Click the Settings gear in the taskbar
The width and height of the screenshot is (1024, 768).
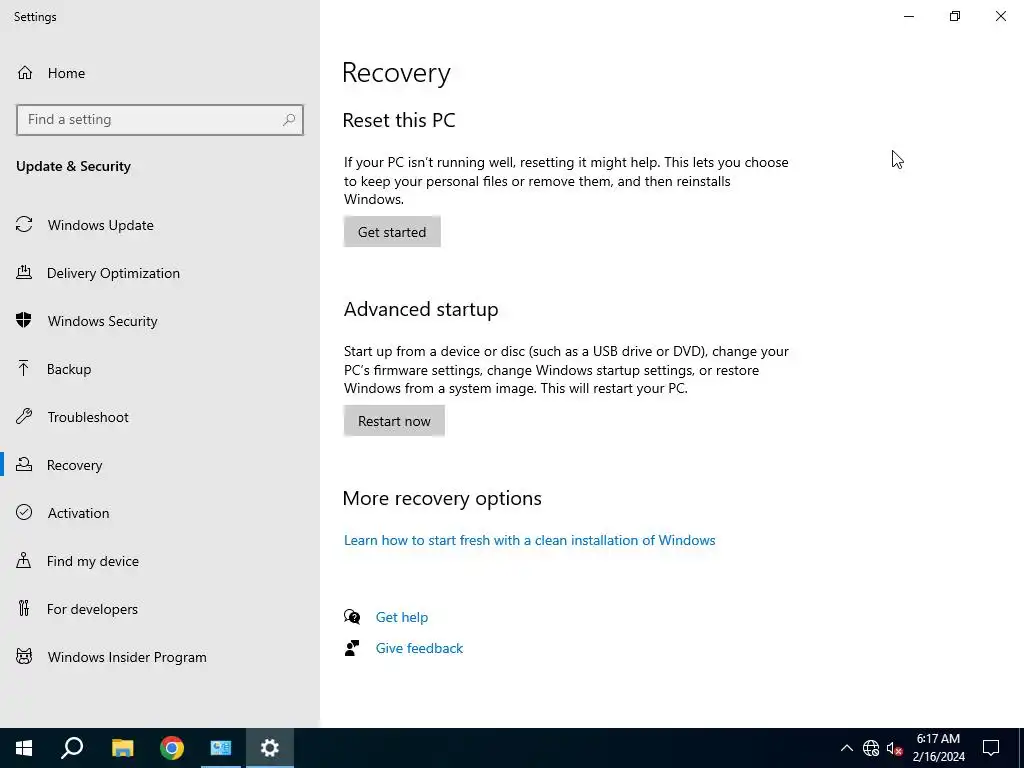point(270,748)
